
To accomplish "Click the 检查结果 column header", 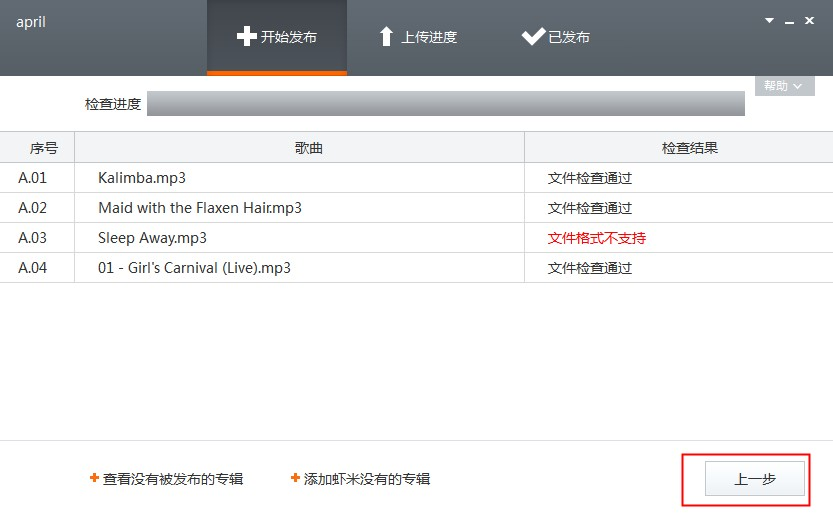I will click(679, 148).
